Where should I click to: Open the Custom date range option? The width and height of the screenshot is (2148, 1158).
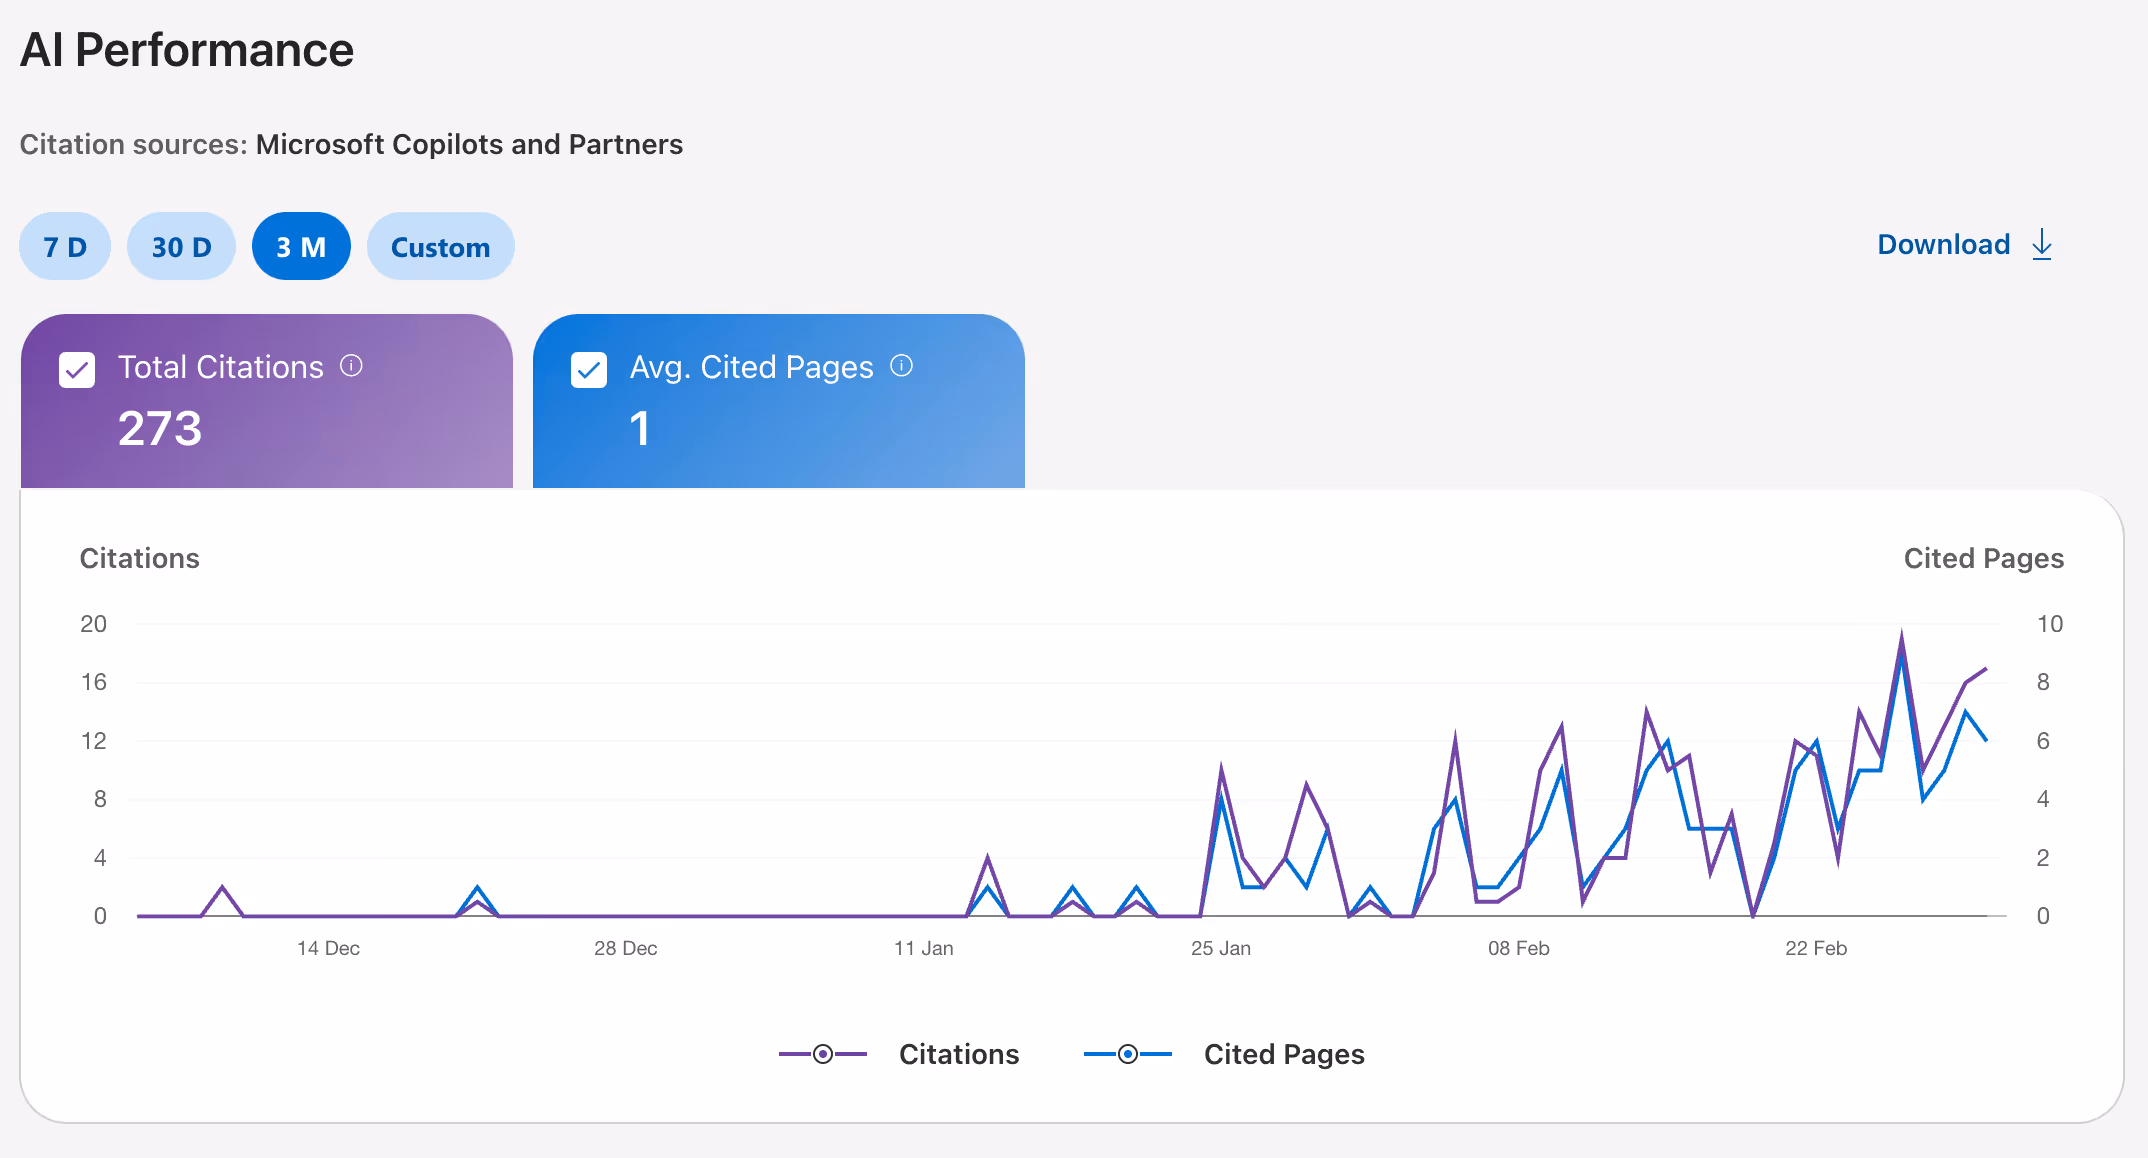click(440, 246)
